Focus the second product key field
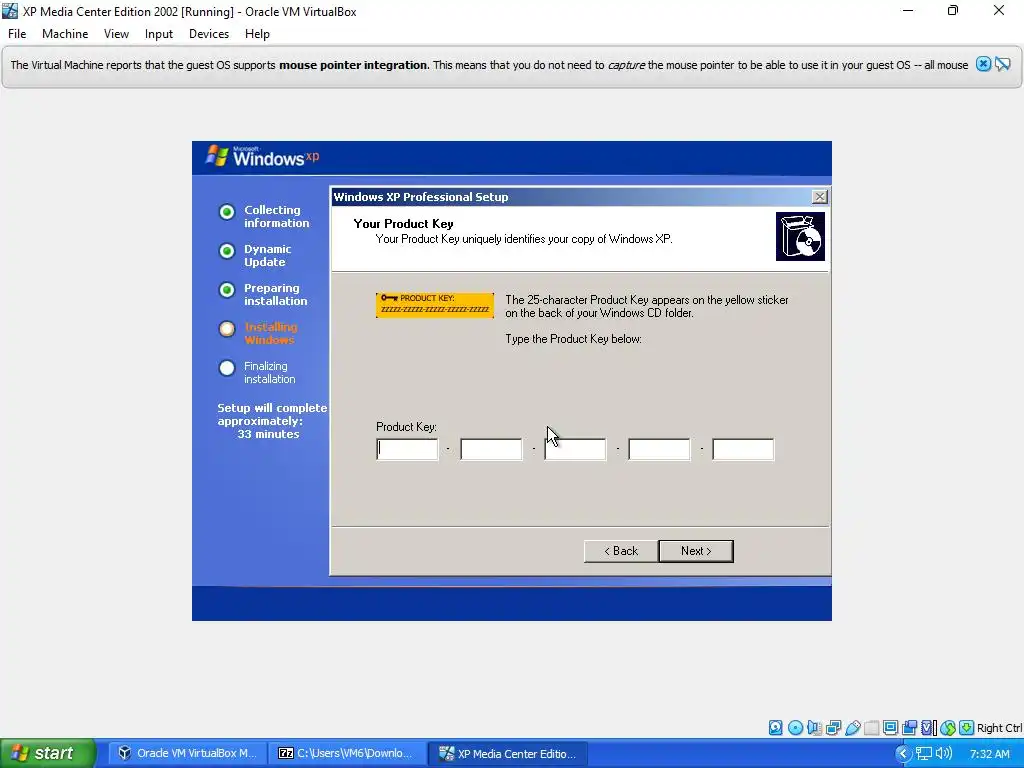 click(x=491, y=449)
